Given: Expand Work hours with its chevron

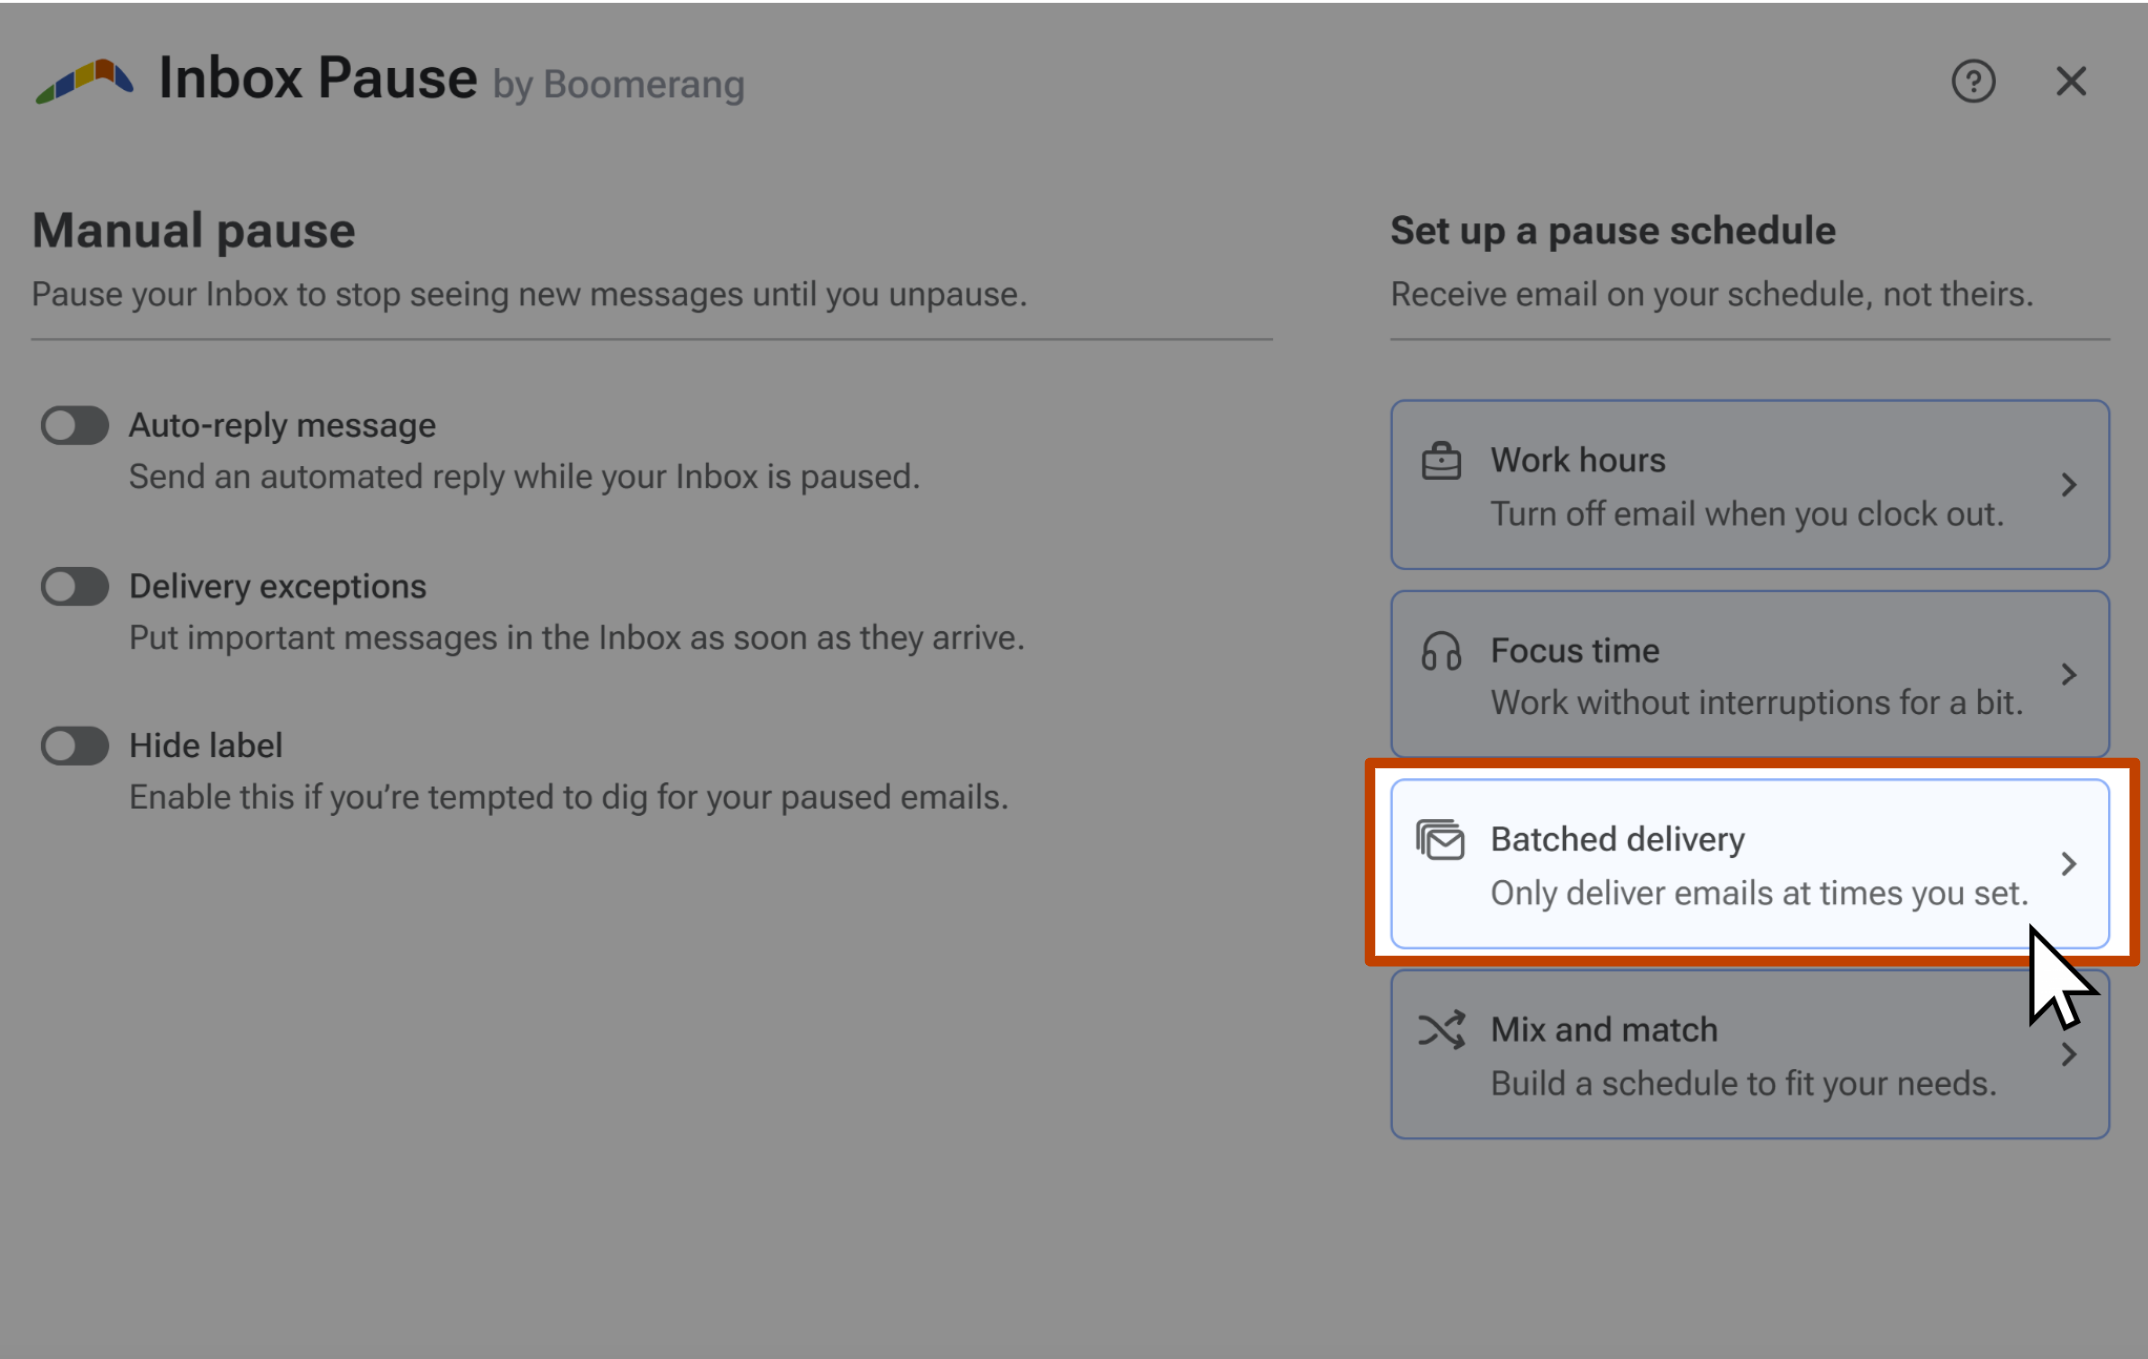Looking at the screenshot, I should pyautogui.click(x=2069, y=485).
